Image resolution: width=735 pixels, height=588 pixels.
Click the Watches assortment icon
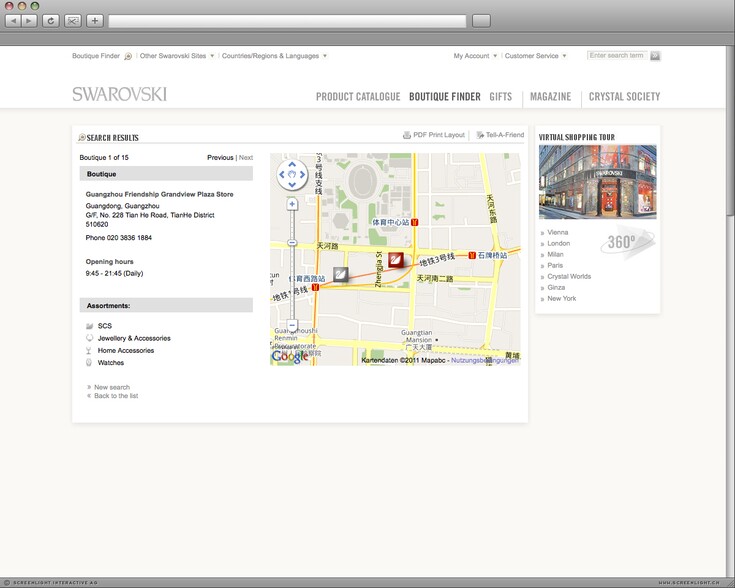(x=89, y=362)
